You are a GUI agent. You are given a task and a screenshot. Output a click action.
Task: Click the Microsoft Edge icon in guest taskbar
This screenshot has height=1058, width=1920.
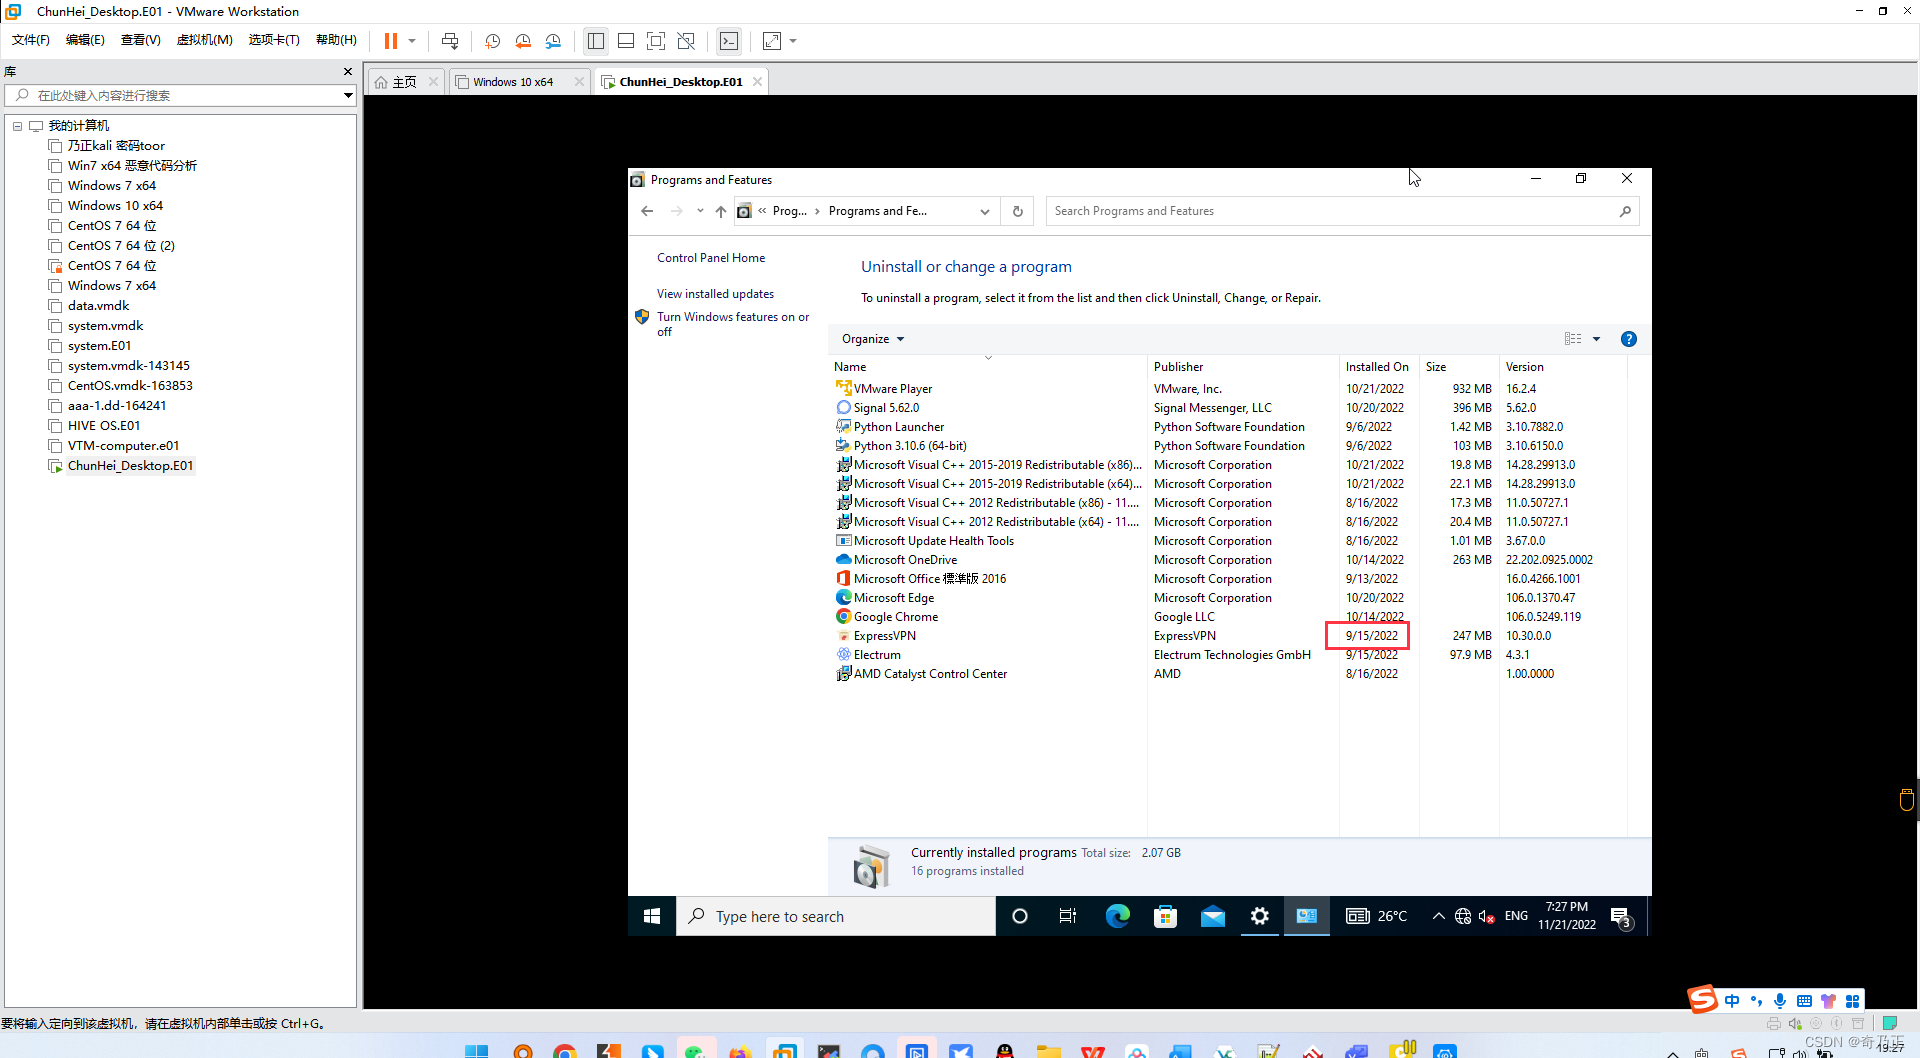pos(1117,916)
